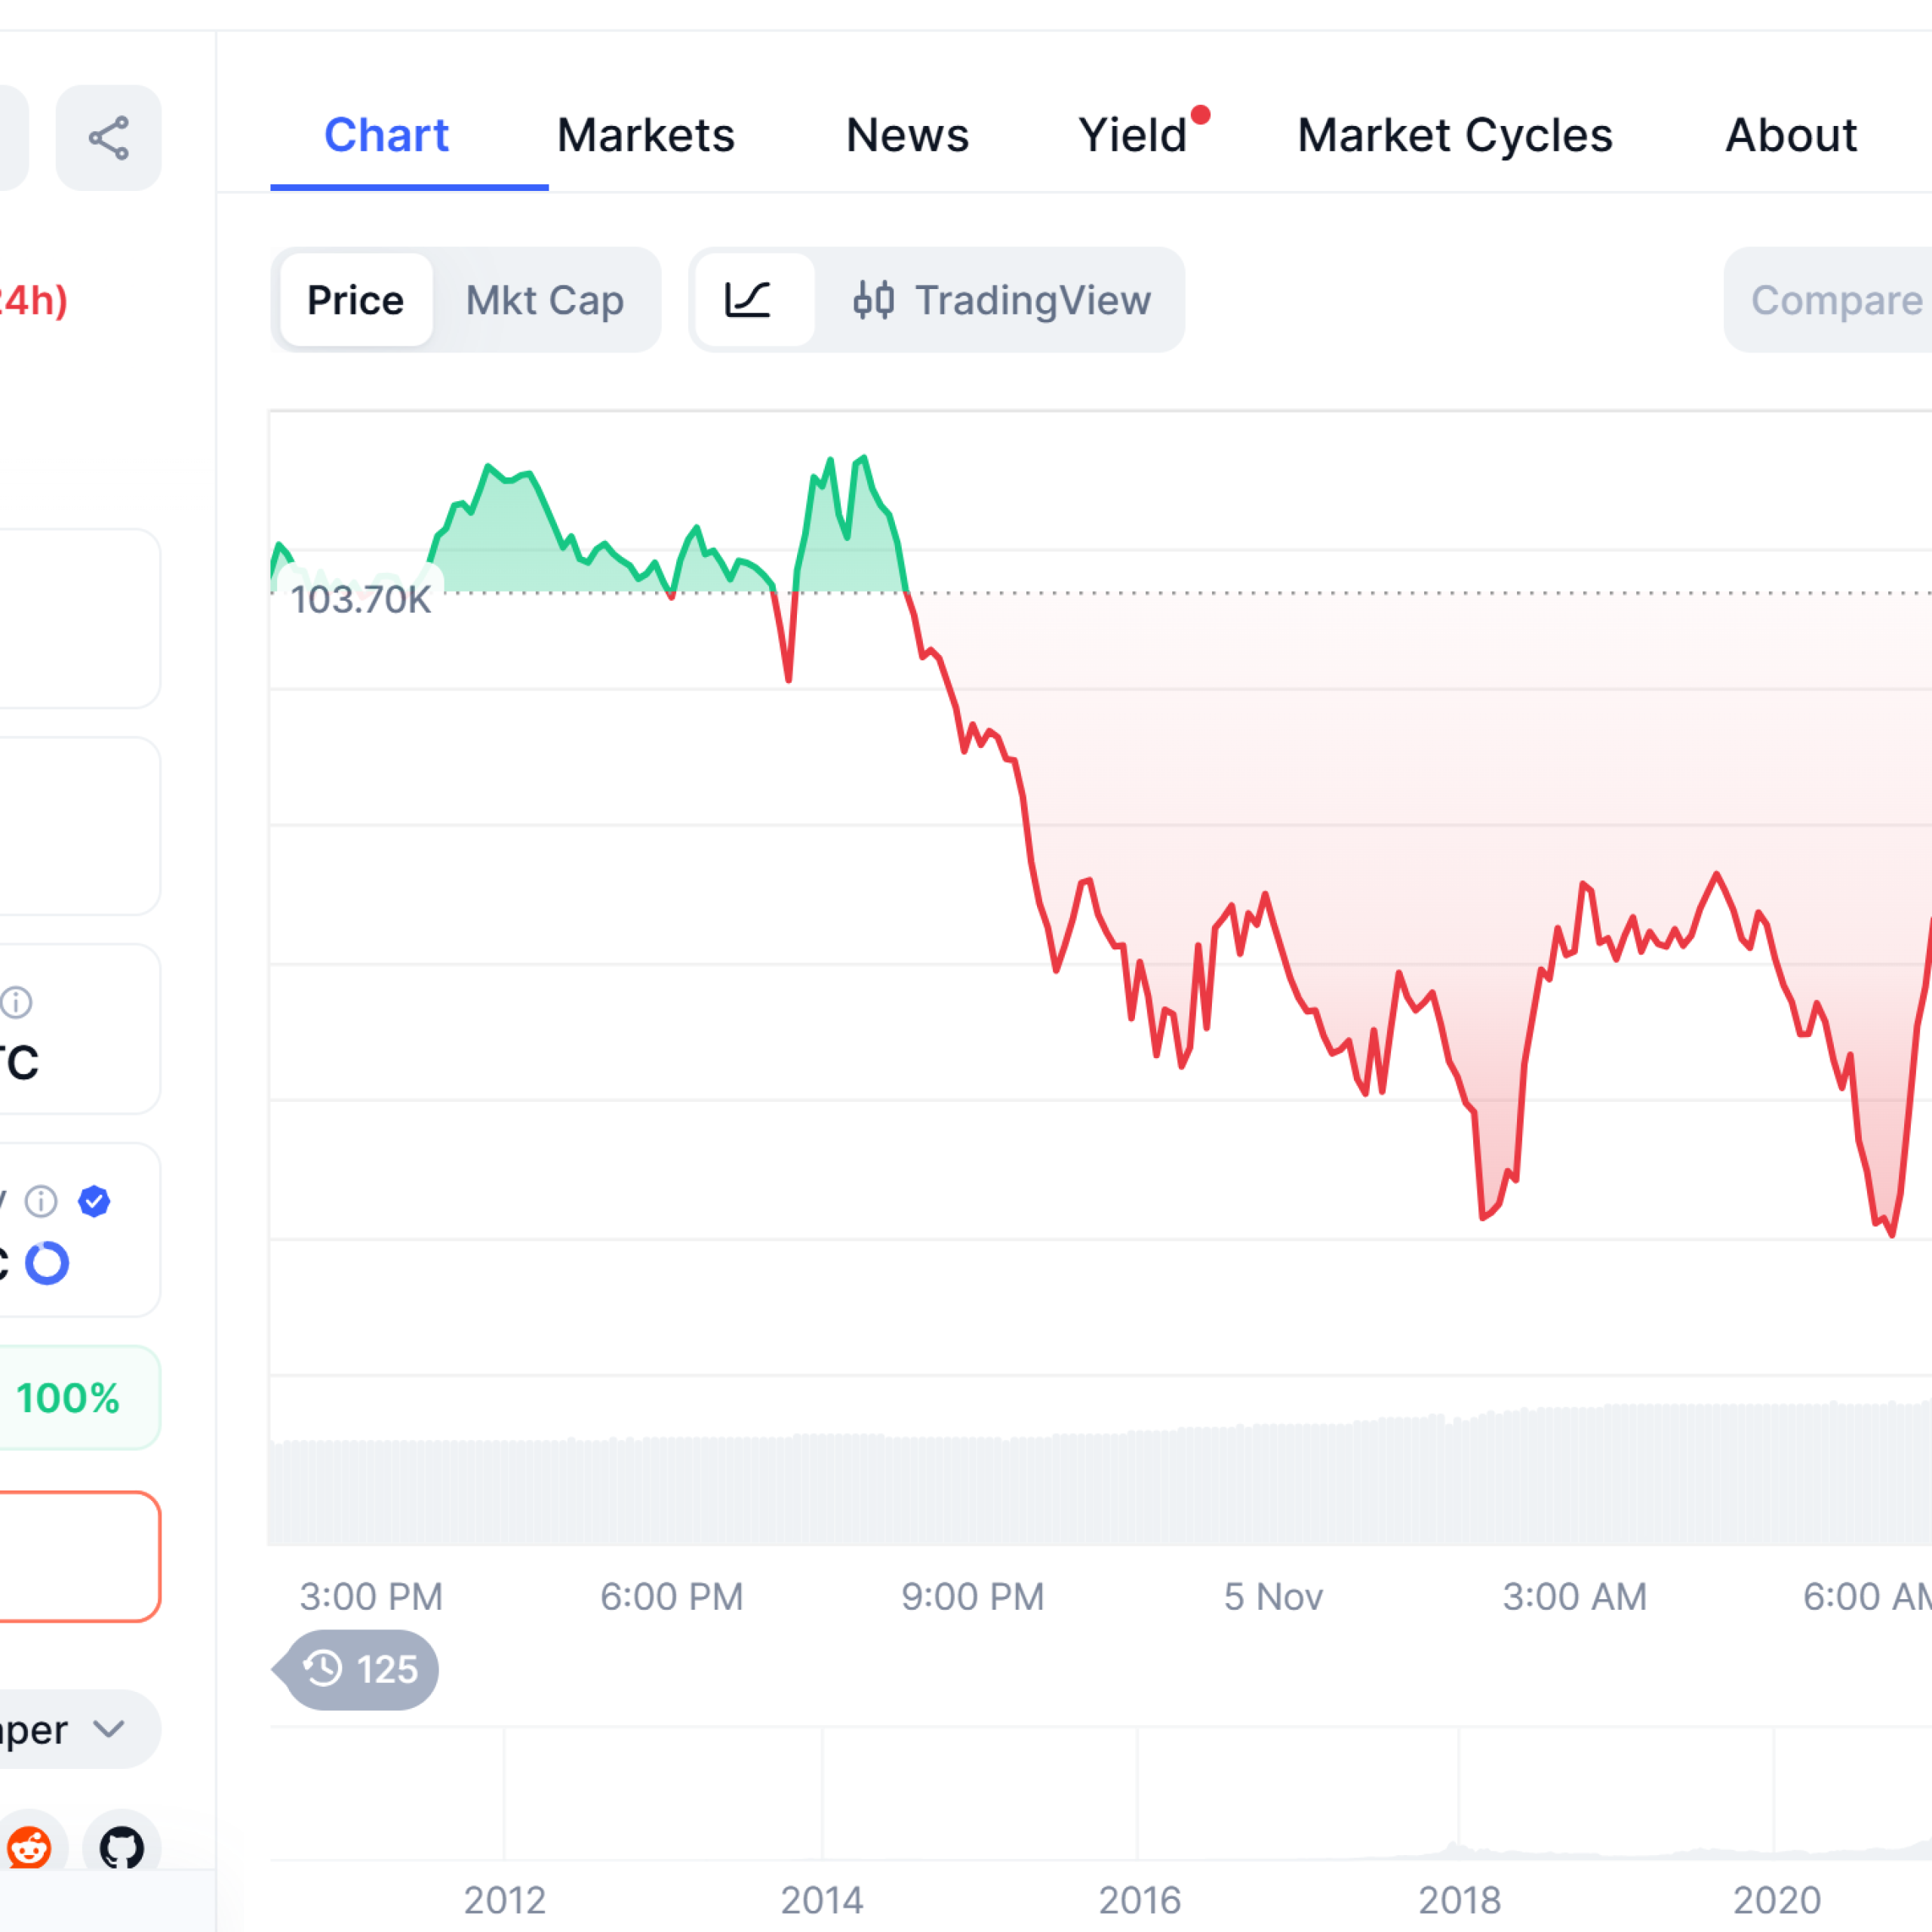
Task: Click the blue circular supply ring icon
Action: 47,1263
